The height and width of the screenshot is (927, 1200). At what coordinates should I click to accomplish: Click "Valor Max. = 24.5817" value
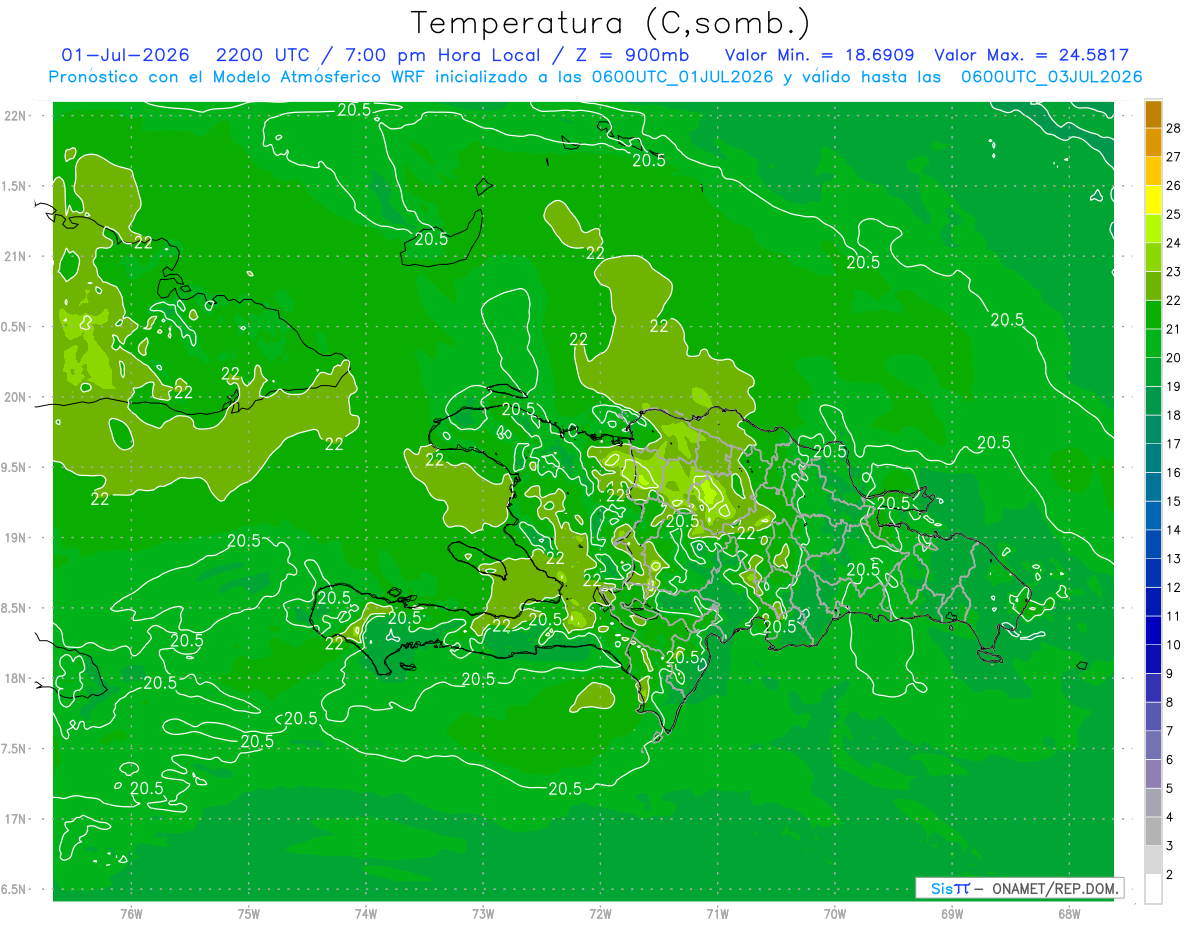pos(1031,55)
